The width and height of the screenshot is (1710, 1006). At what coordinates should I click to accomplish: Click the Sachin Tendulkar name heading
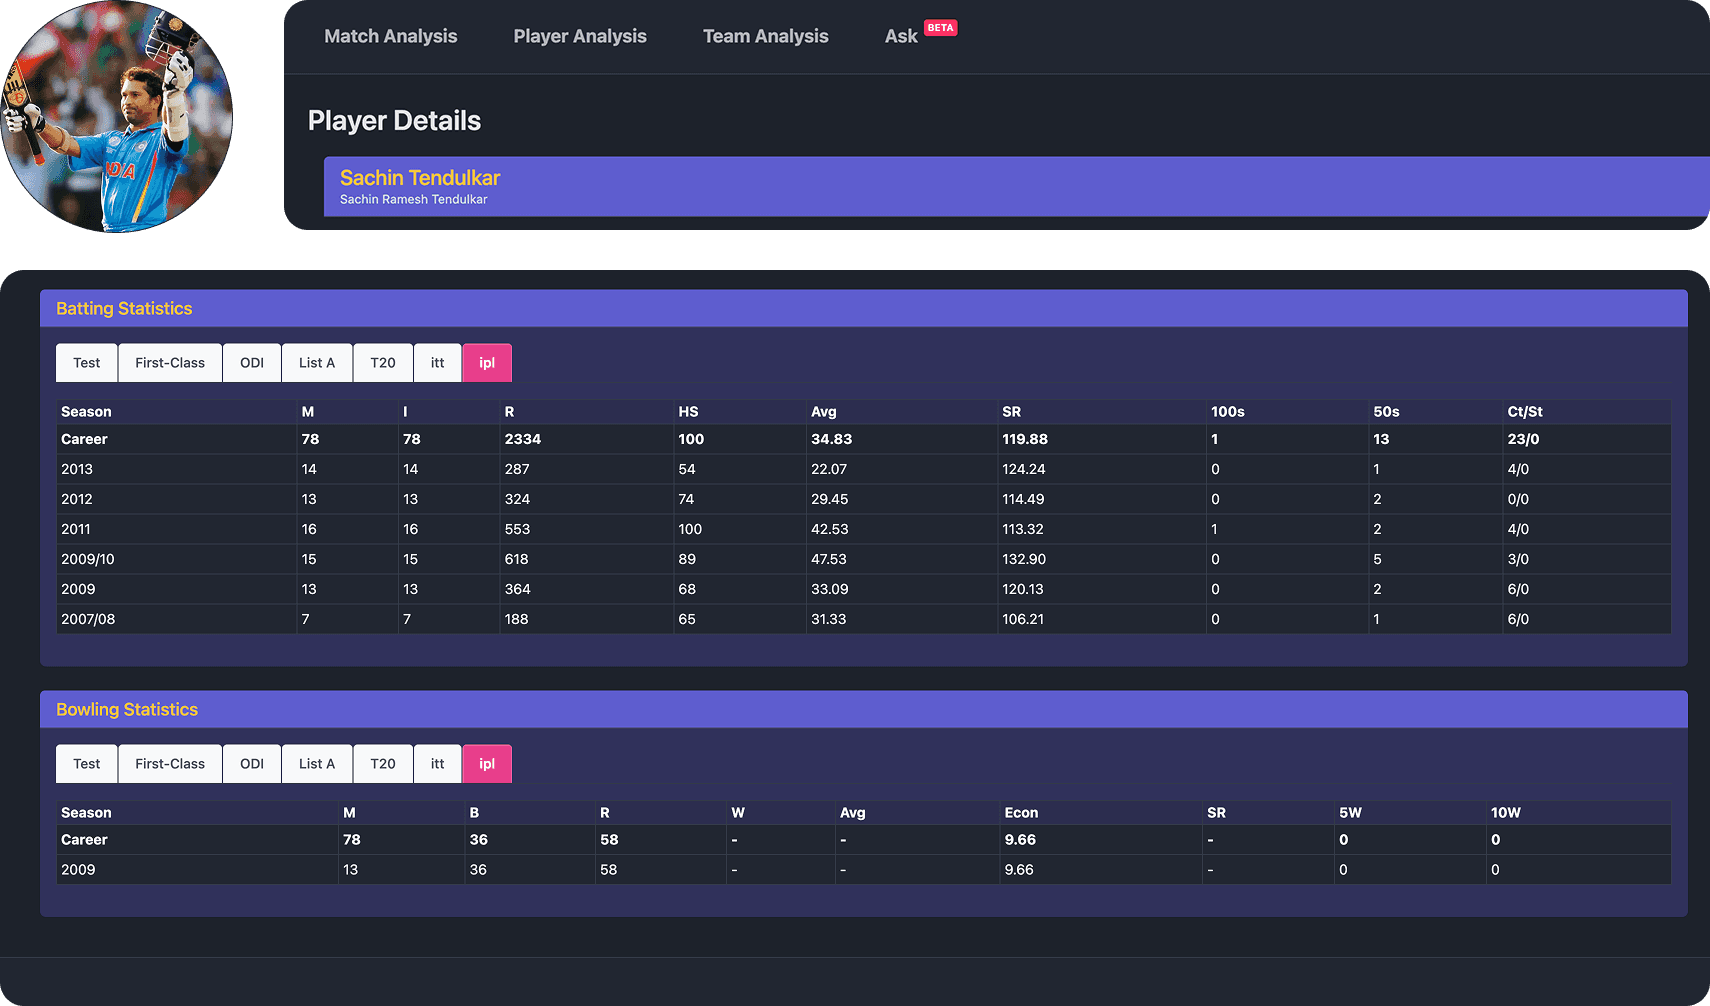pyautogui.click(x=420, y=178)
